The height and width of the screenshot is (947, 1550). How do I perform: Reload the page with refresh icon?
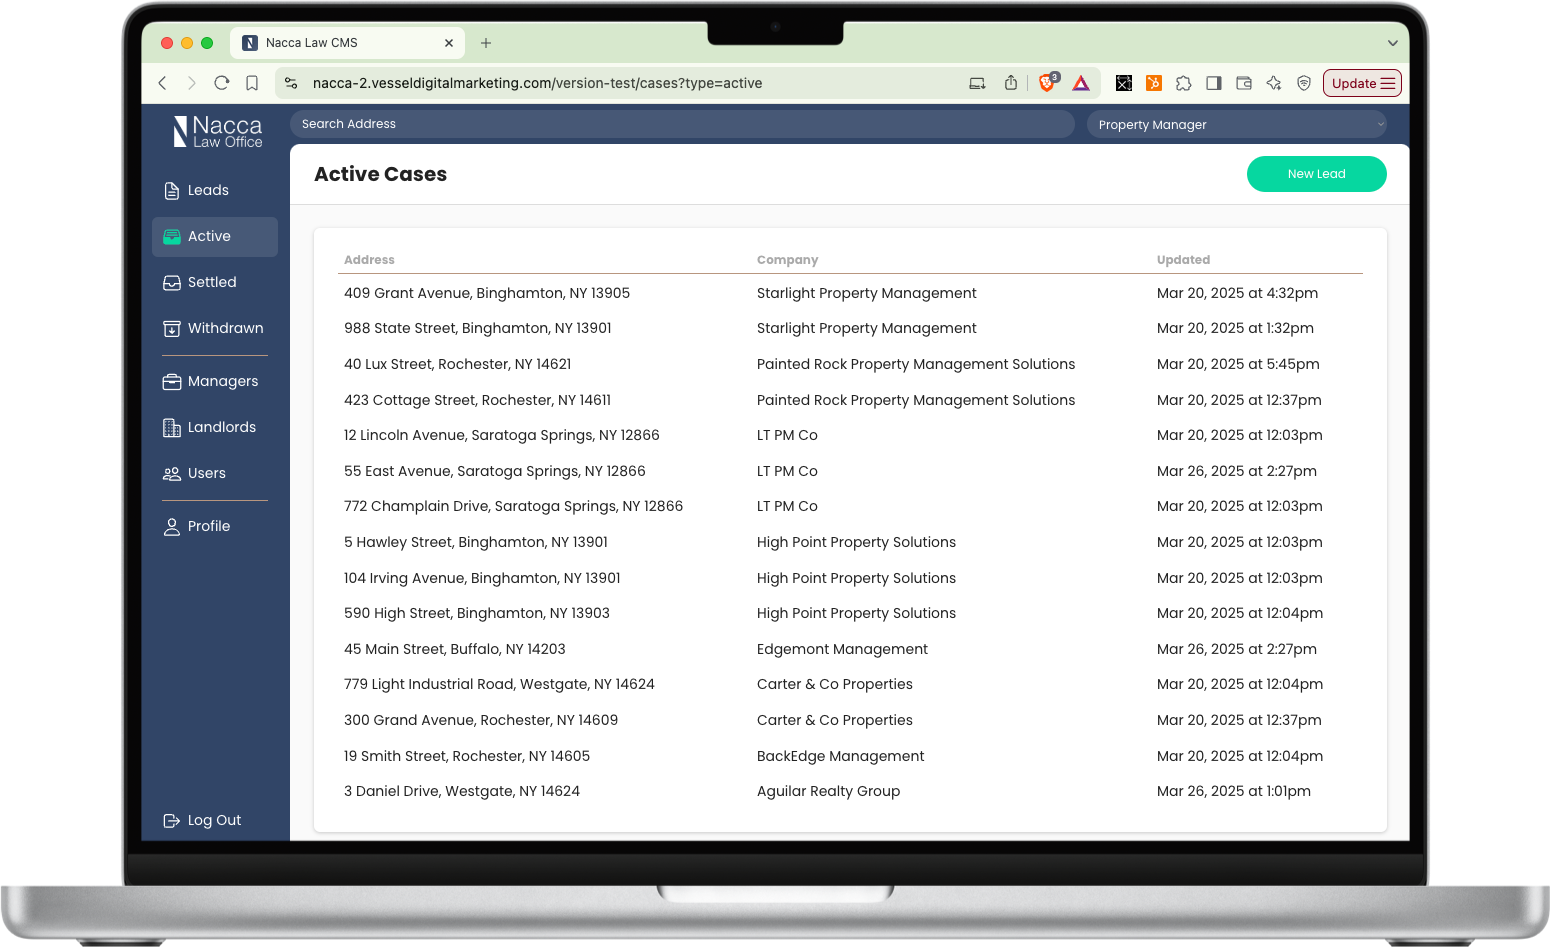(222, 83)
